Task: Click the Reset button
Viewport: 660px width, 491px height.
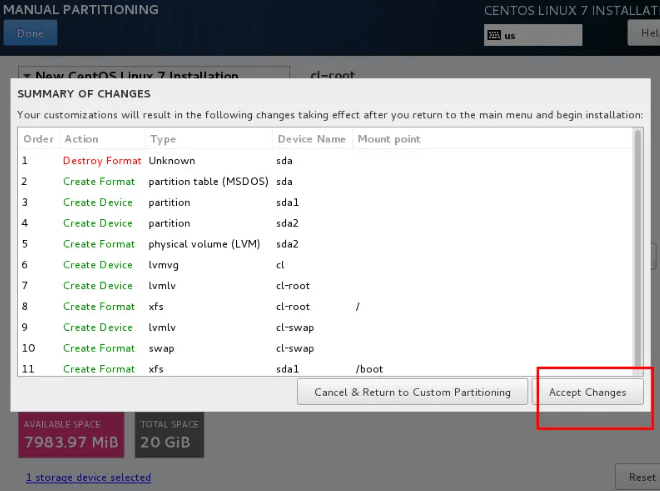Action: pyautogui.click(x=639, y=477)
